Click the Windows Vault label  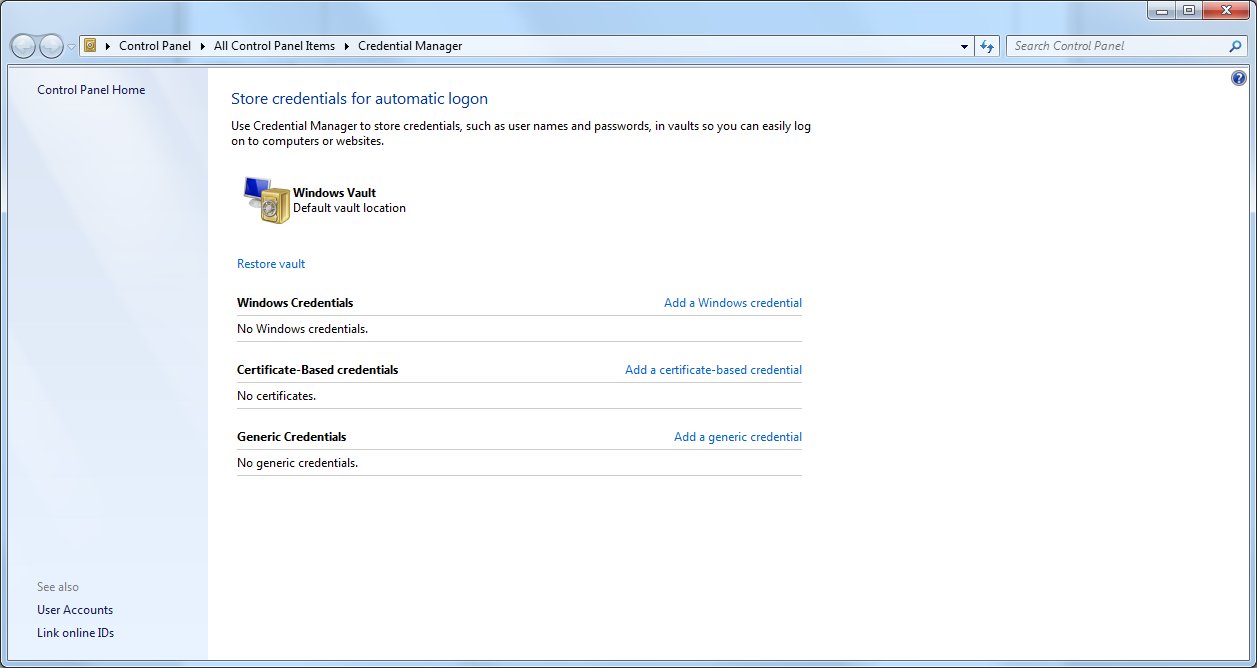point(334,193)
